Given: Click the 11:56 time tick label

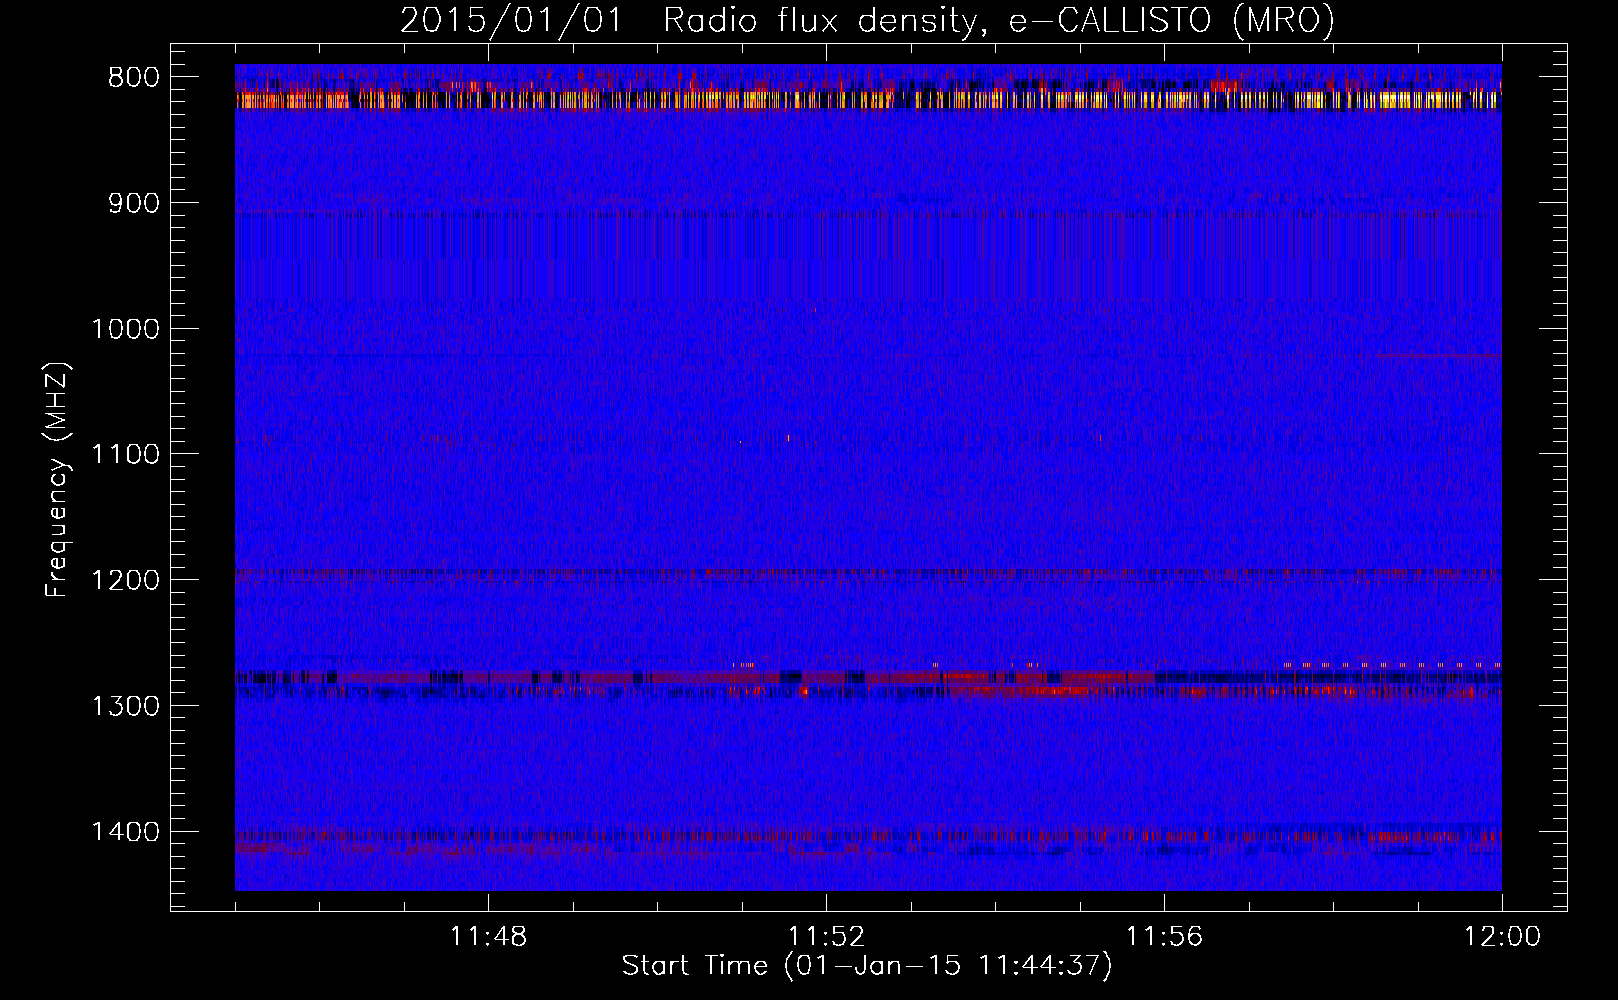Looking at the screenshot, I should (1164, 937).
